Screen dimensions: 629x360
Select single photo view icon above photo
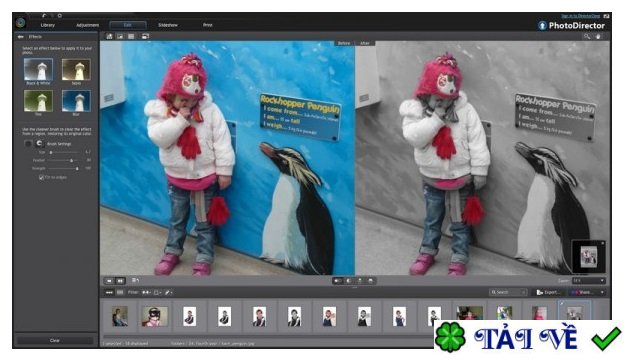[x=120, y=37]
